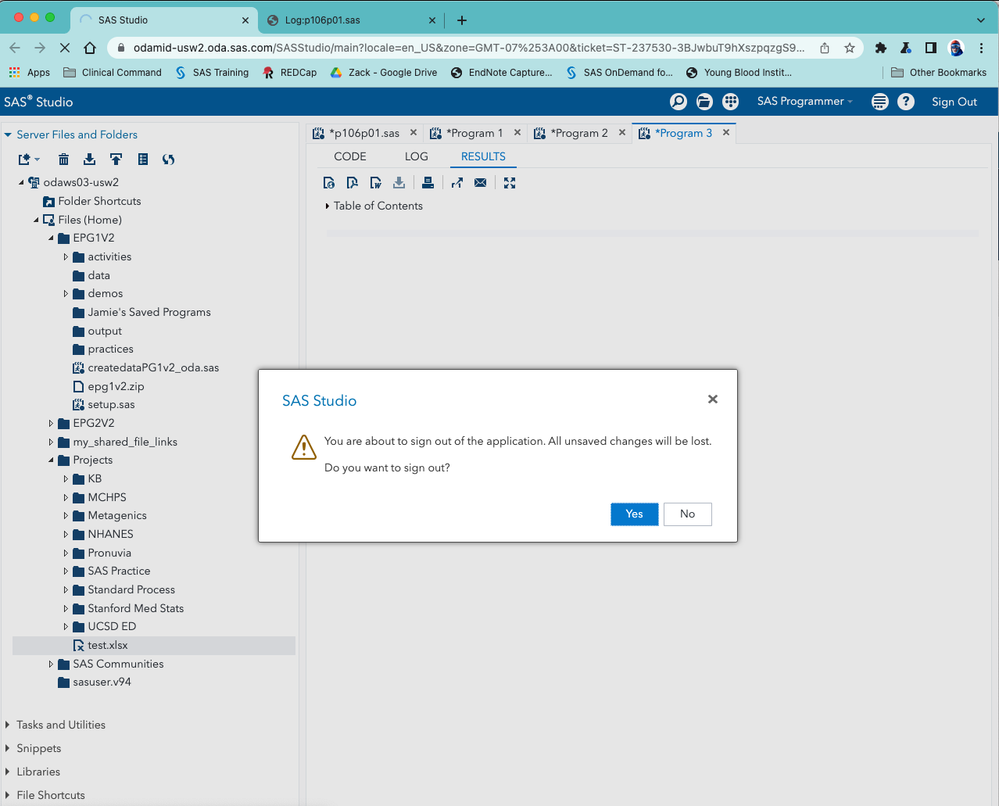Screen dimensions: 999x806
Task: Open the Help question mark icon
Action: point(905,101)
